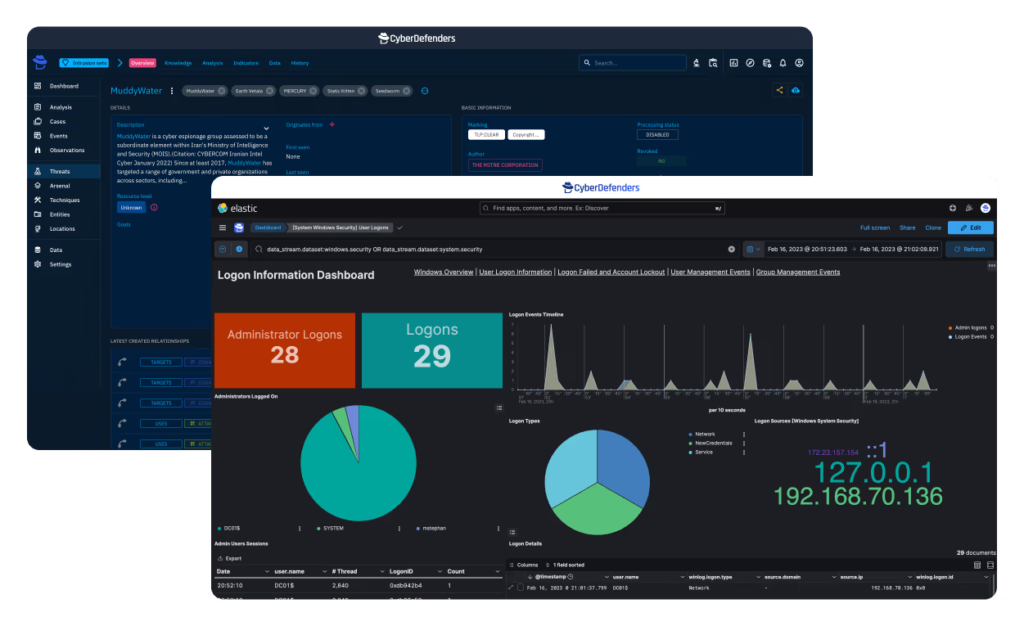Open notifications bell in top bar
Image resolution: width=1024 pixels, height=626 pixels.
click(783, 63)
